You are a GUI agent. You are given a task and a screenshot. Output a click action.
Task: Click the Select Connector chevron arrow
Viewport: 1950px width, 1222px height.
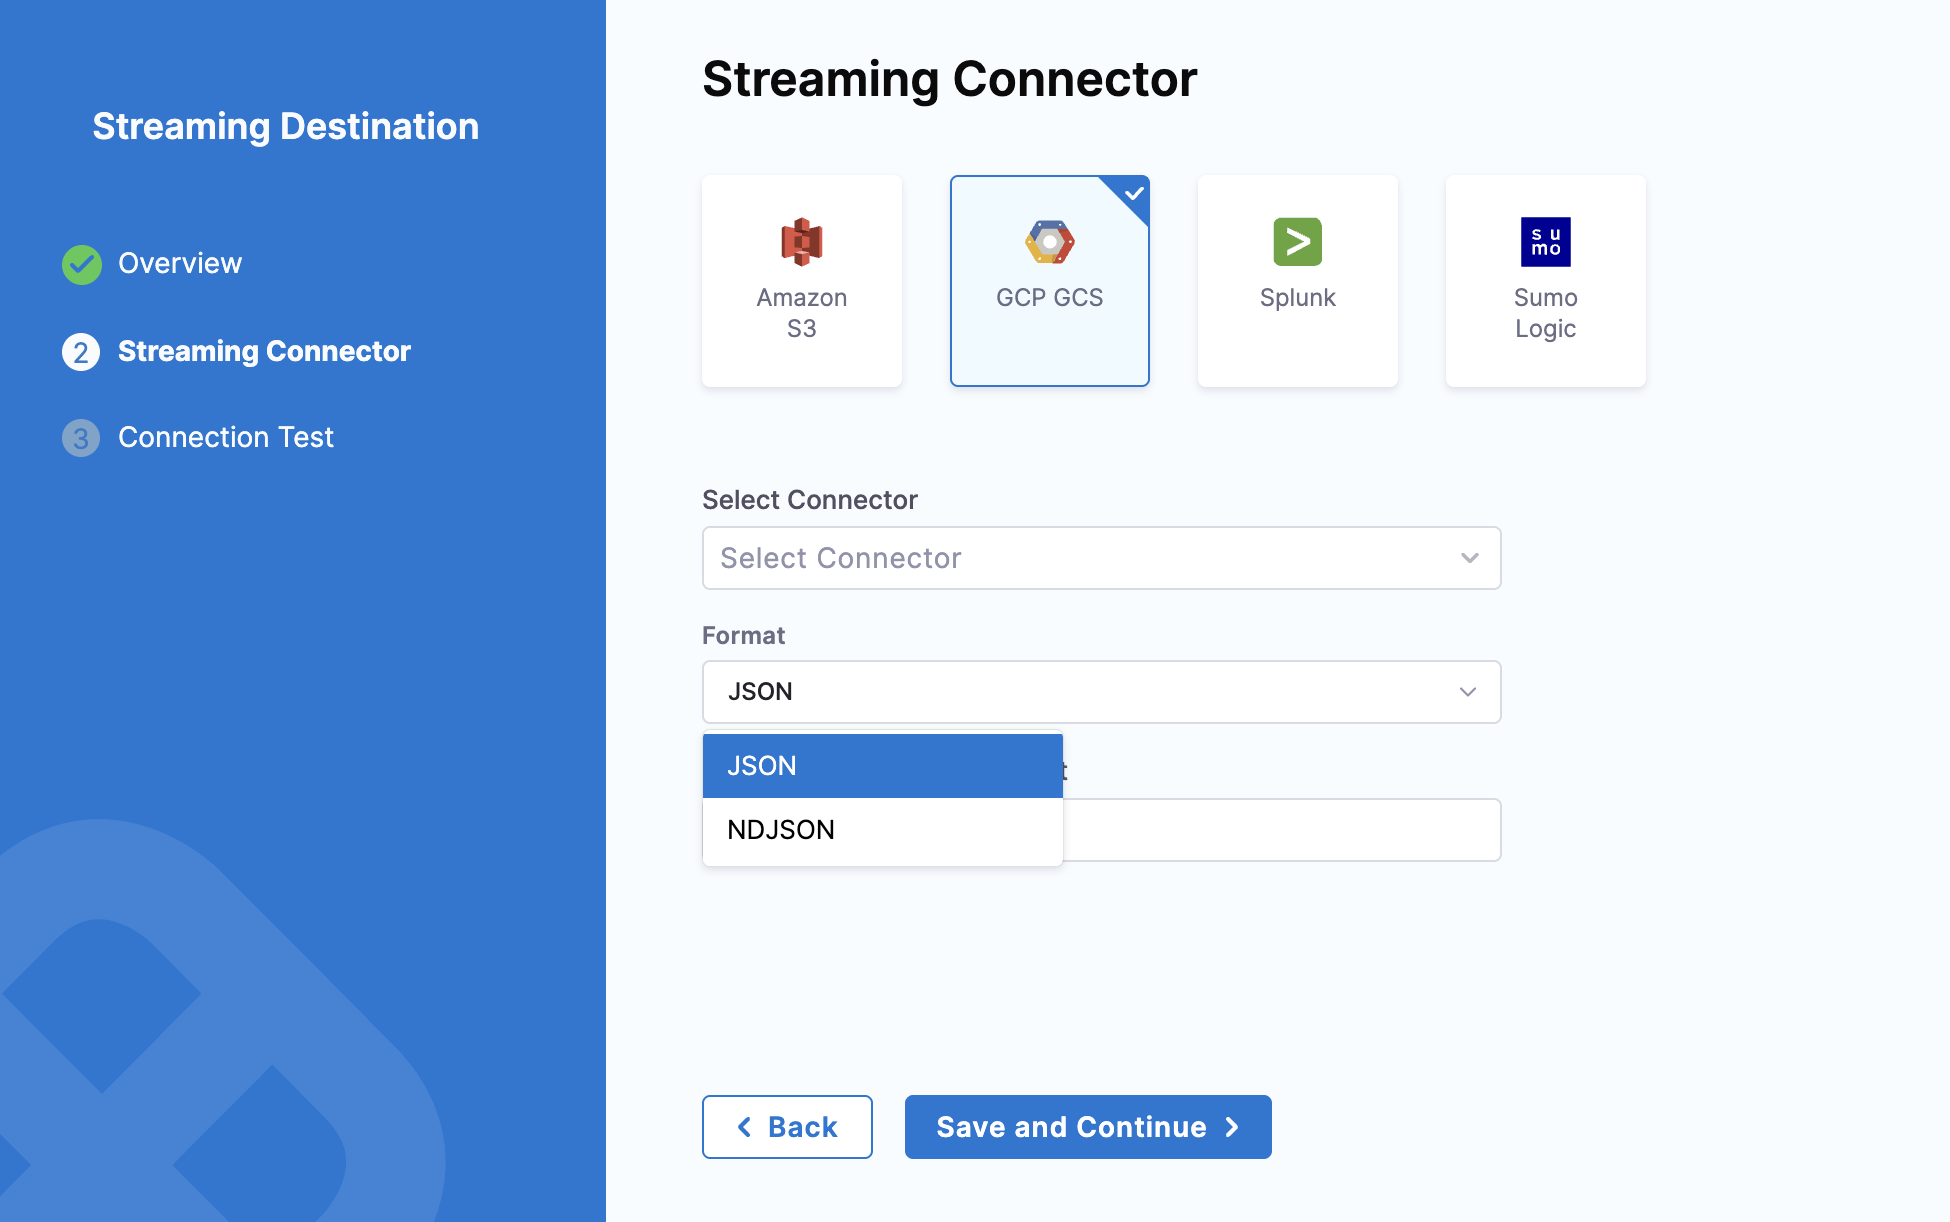[1469, 558]
